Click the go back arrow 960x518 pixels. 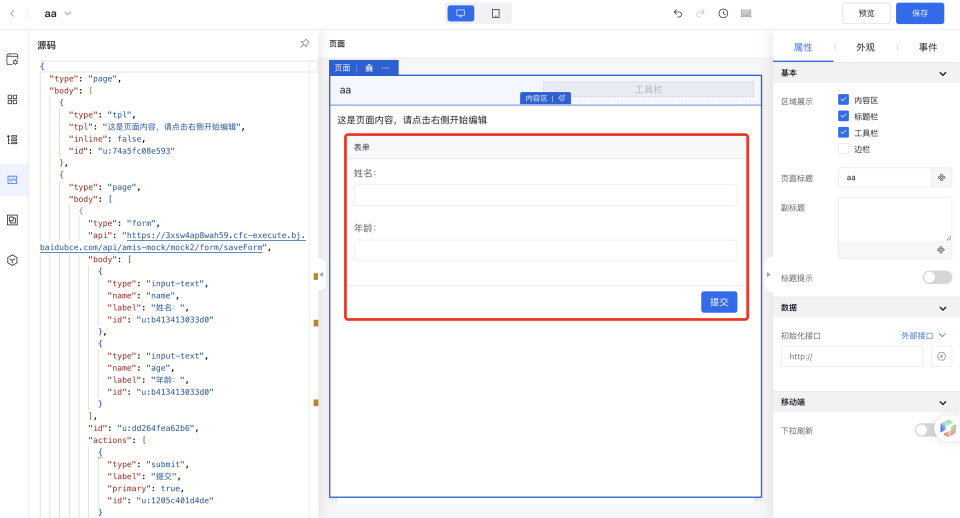(12, 14)
